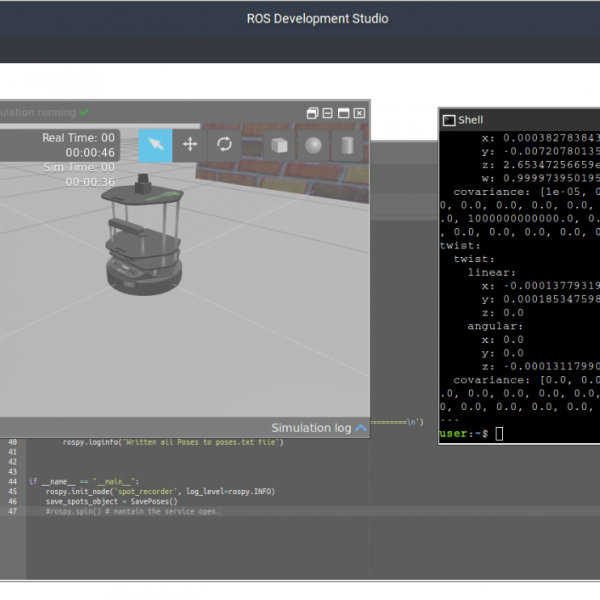Click the 'linear:' line in Shell
The width and height of the screenshot is (600, 600).
click(491, 273)
